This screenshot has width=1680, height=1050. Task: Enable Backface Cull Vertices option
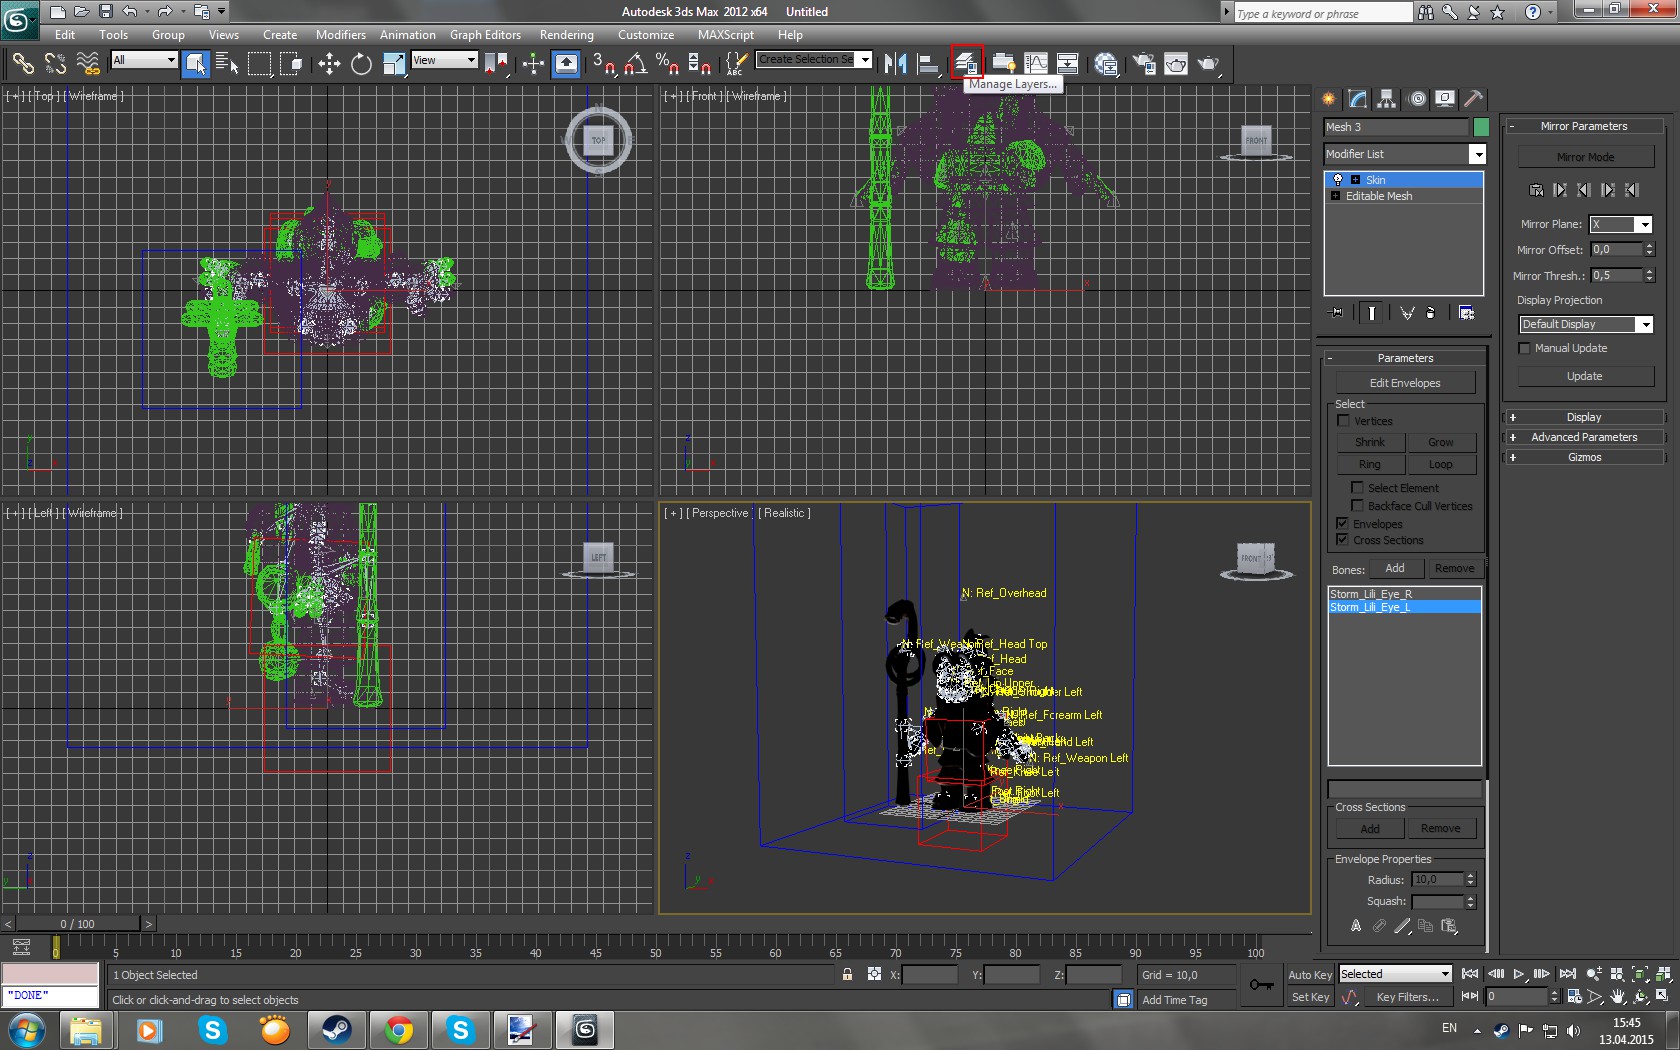tap(1357, 506)
